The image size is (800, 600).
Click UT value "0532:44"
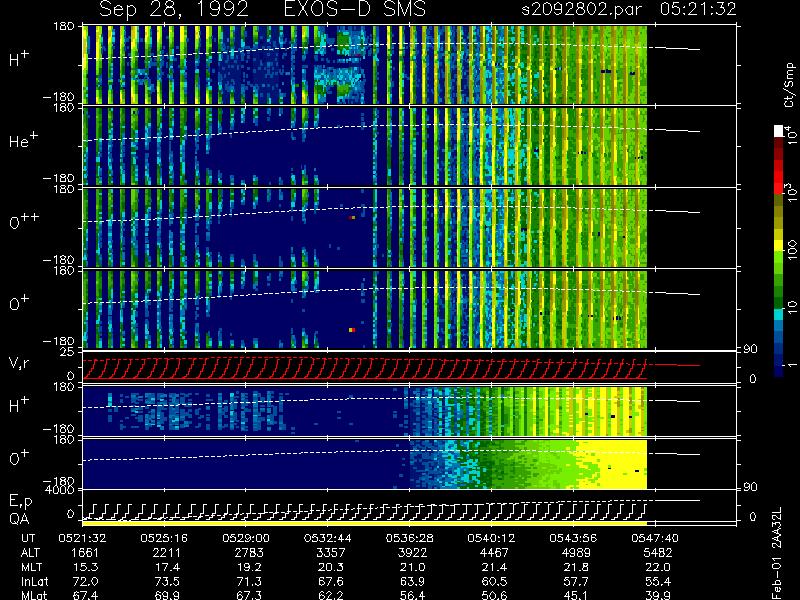tap(328, 538)
